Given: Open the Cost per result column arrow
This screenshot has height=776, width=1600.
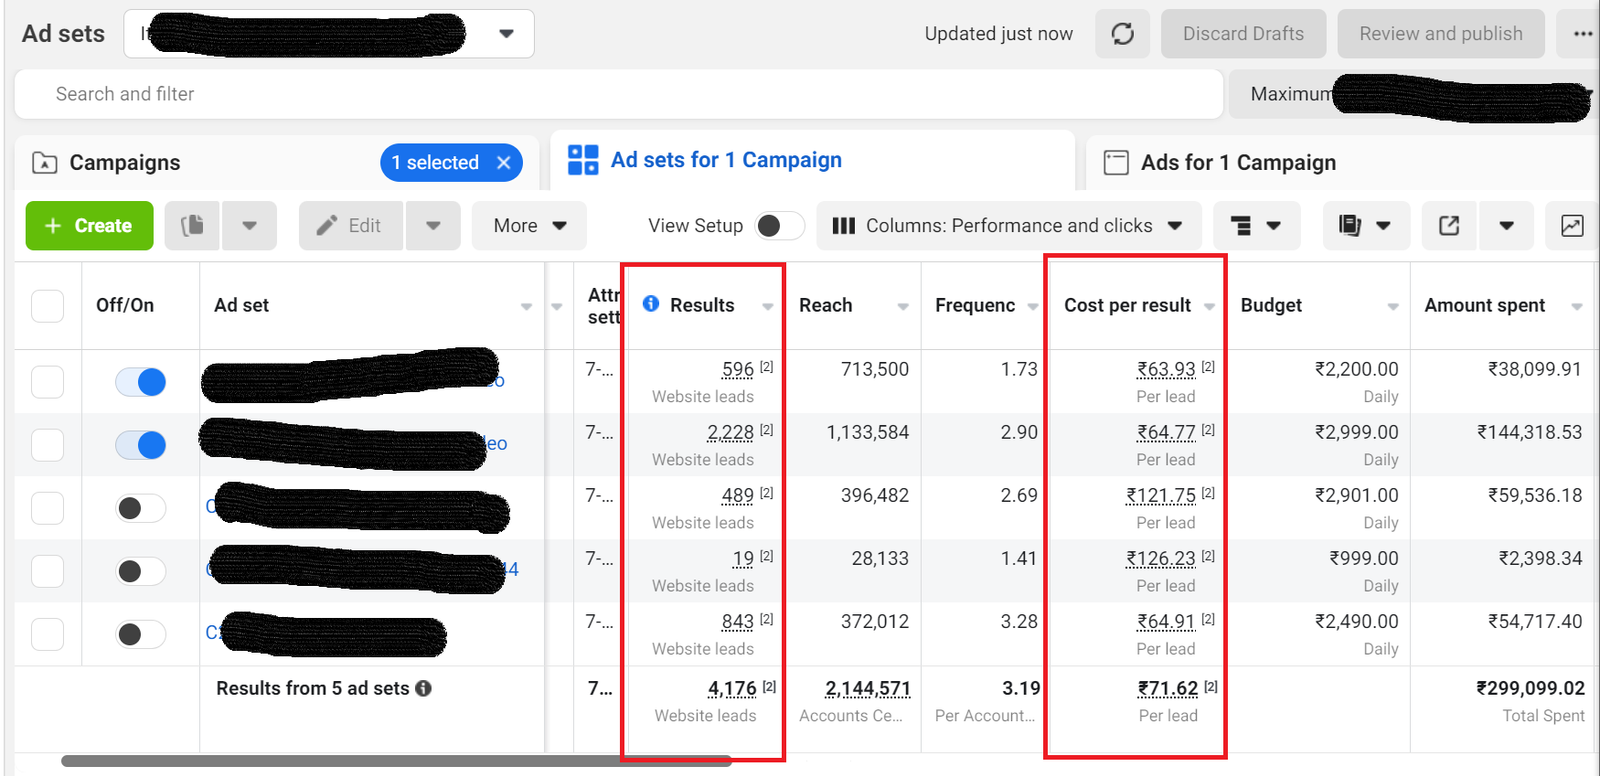Looking at the screenshot, I should click(1209, 307).
